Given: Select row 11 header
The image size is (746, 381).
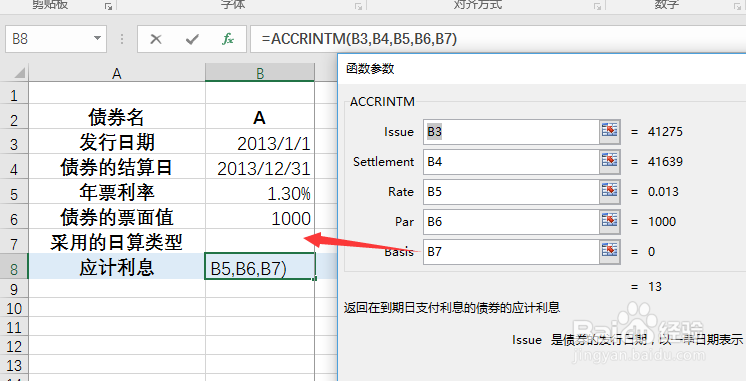Looking at the screenshot, I should tap(14, 327).
